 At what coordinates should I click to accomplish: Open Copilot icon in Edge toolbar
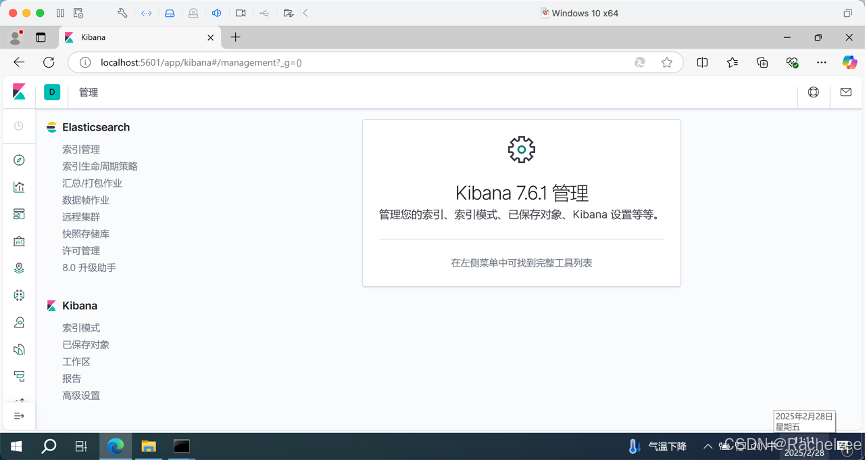click(x=849, y=62)
